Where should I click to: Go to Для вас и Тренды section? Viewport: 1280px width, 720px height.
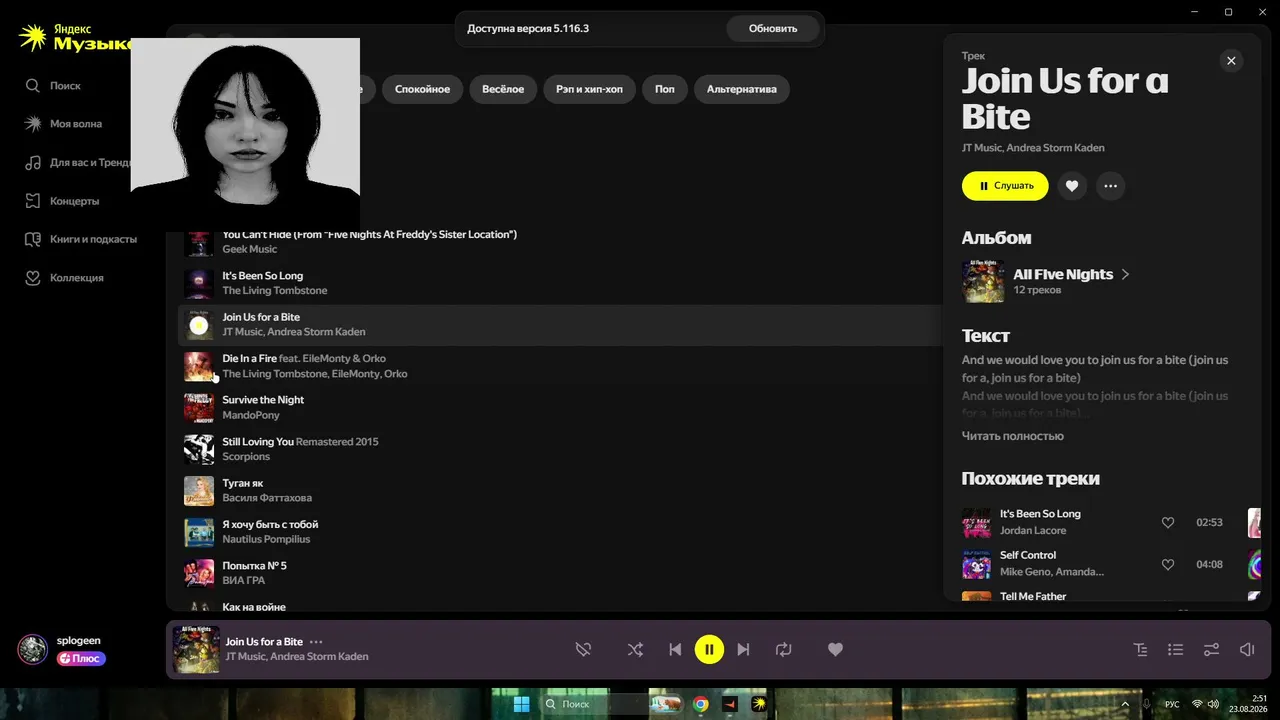pos(78,162)
